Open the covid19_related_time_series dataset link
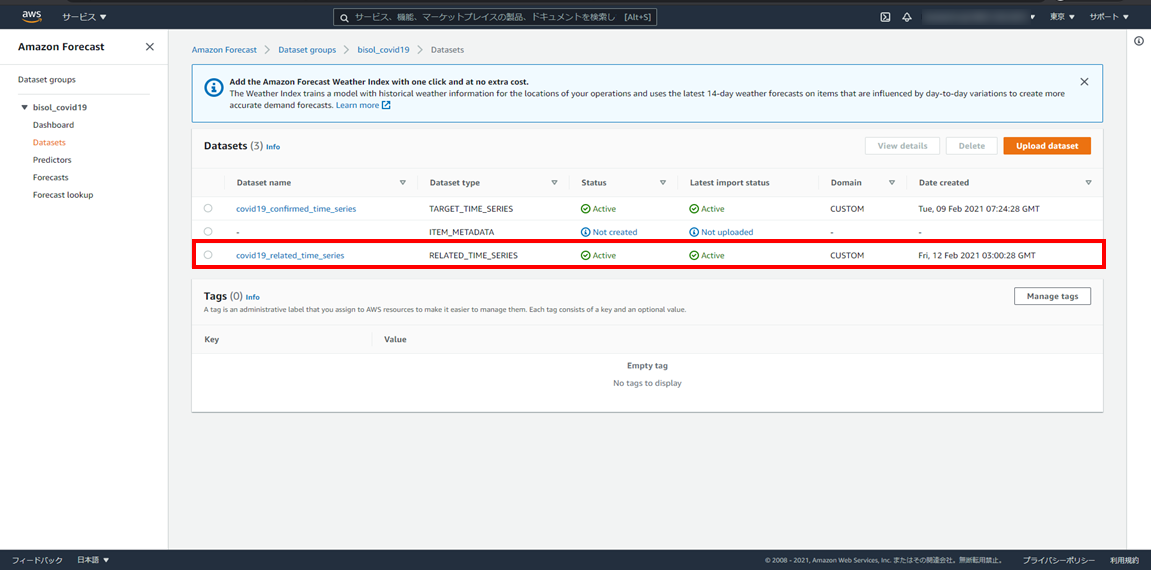This screenshot has height=570, width=1151. point(290,255)
